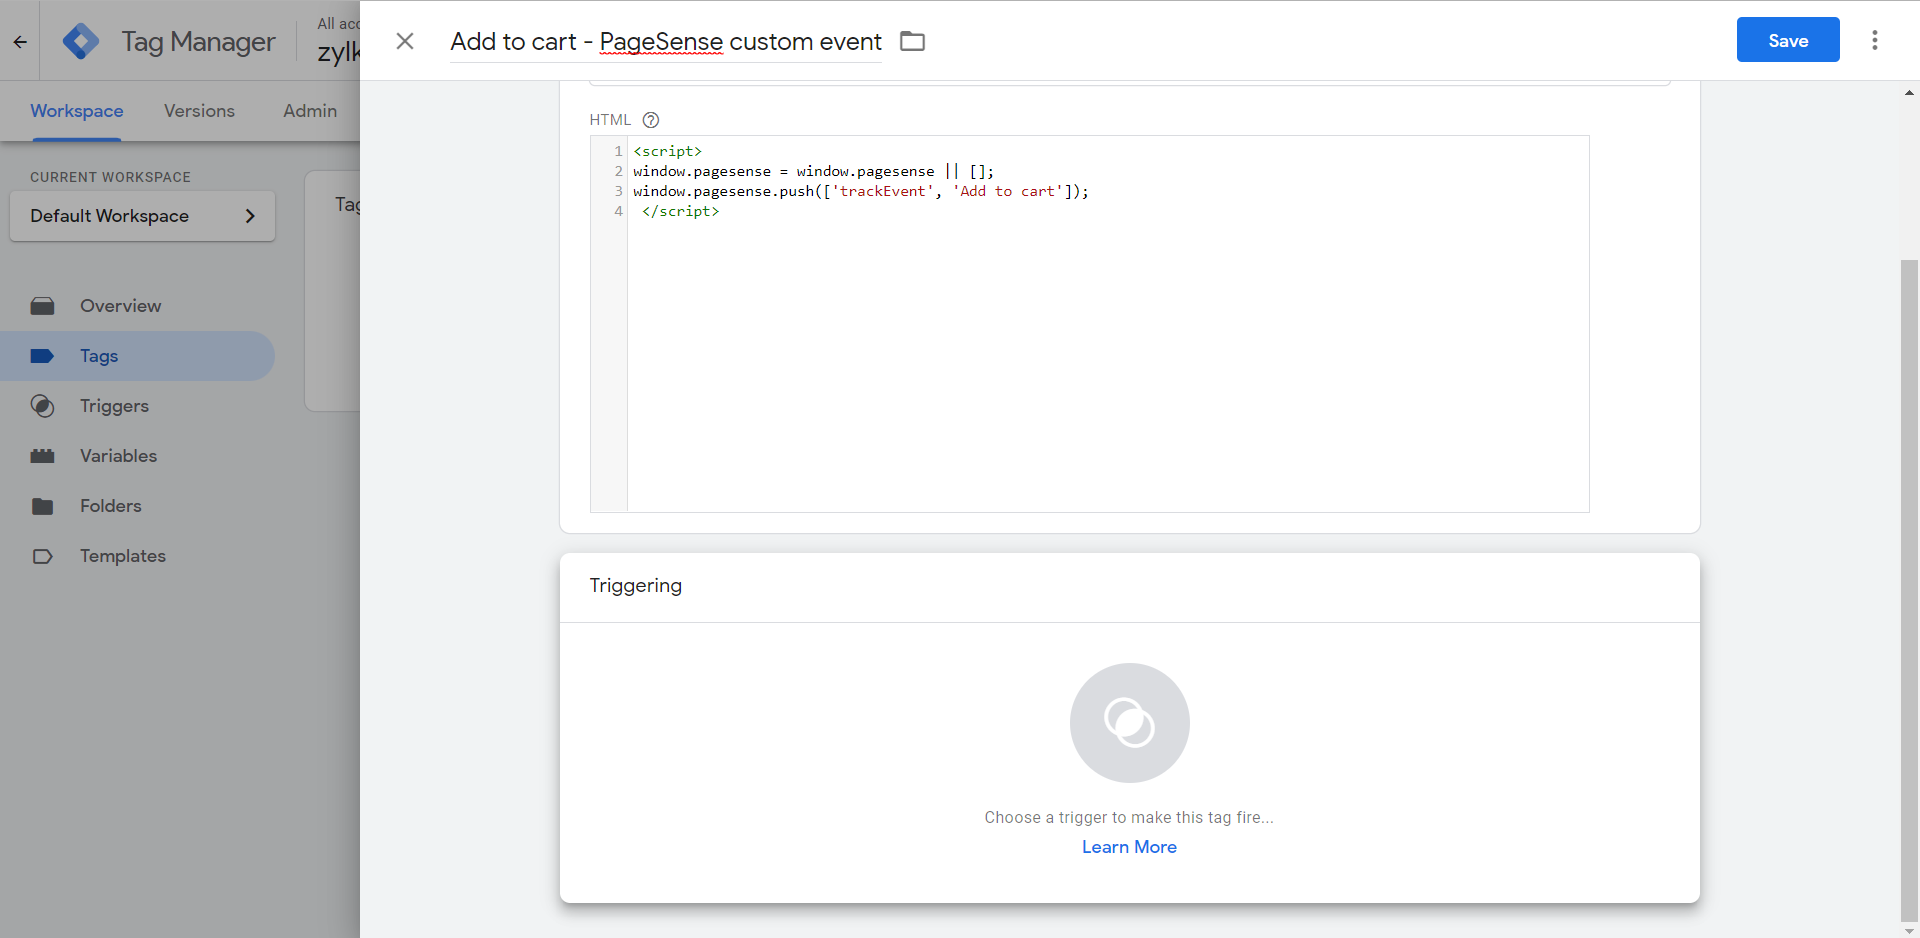Click the CURRENT WORKSPACE label

pos(110,177)
